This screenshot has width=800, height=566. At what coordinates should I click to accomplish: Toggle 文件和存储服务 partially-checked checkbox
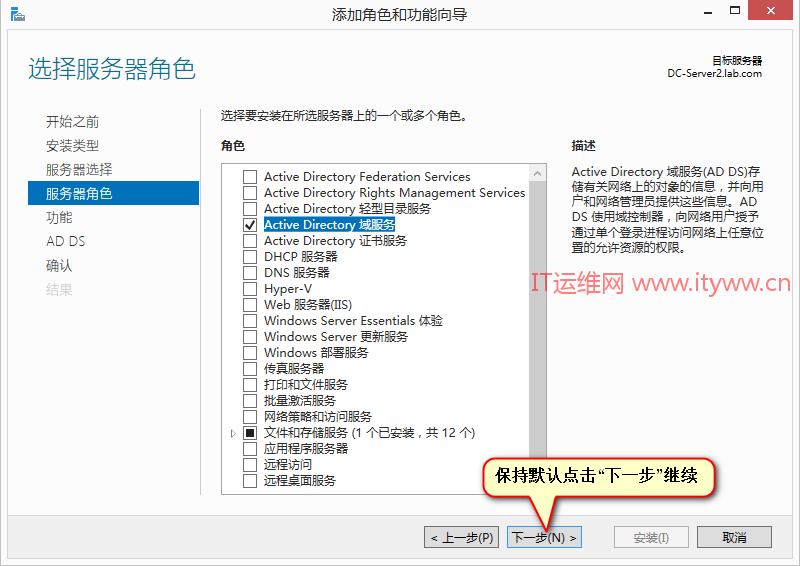(x=250, y=433)
